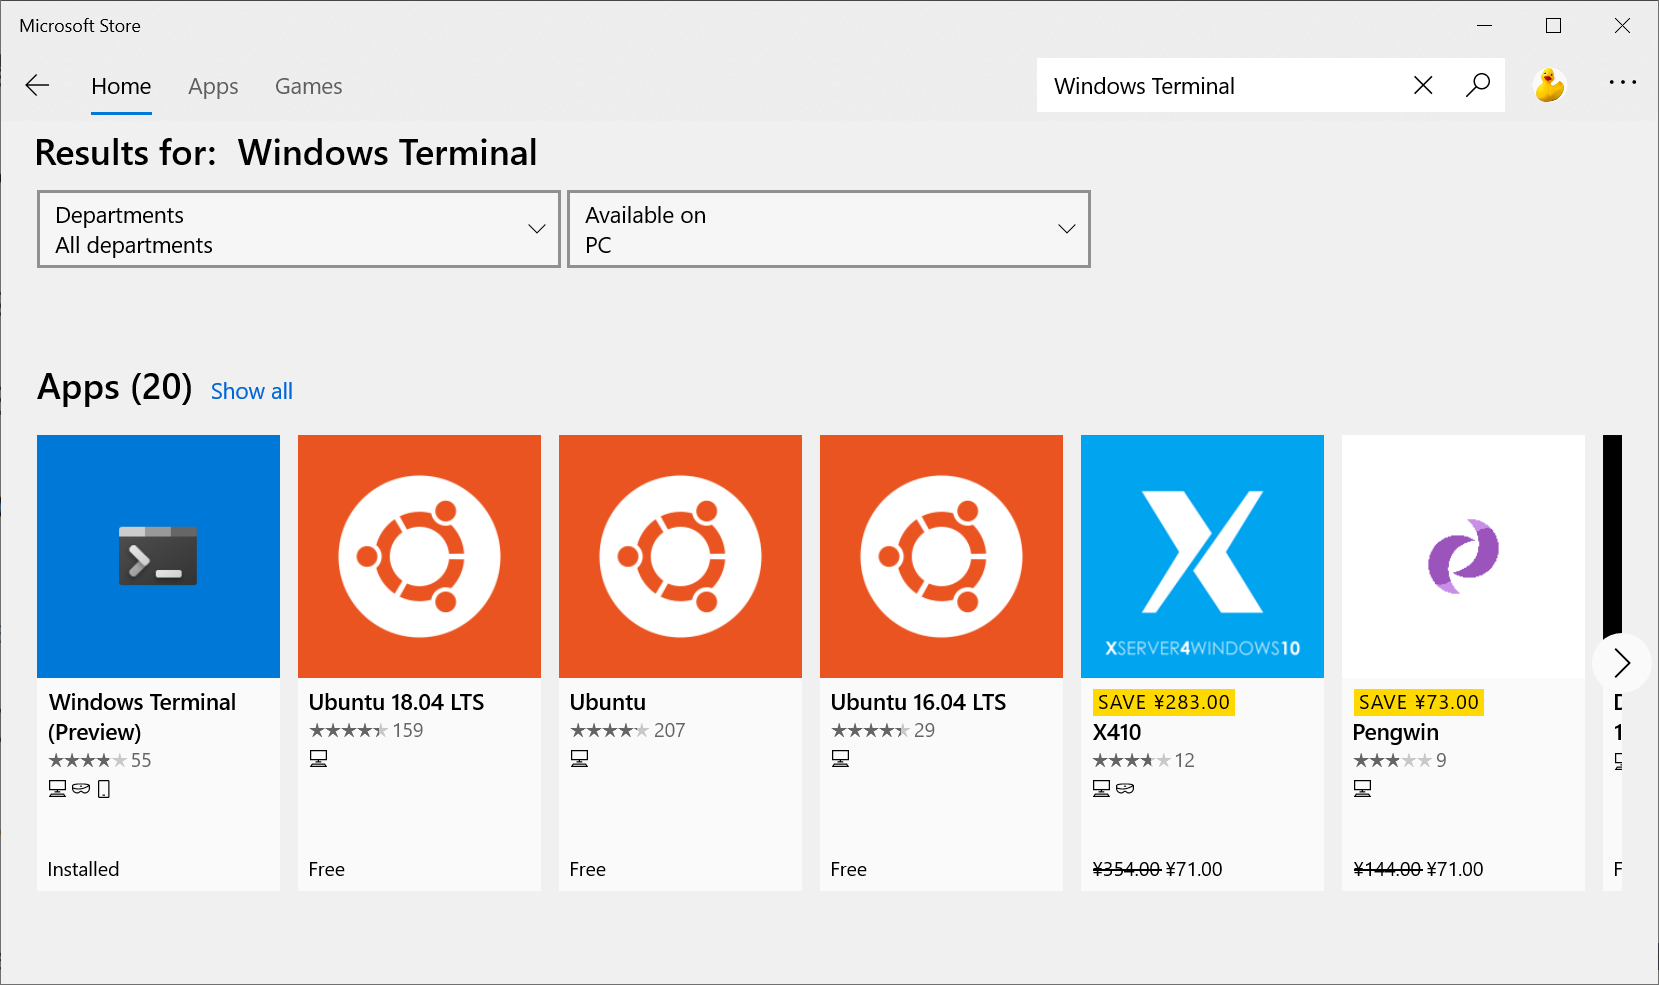Click the right arrow to reveal more apps
The height and width of the screenshot is (985, 1659).
tap(1620, 662)
